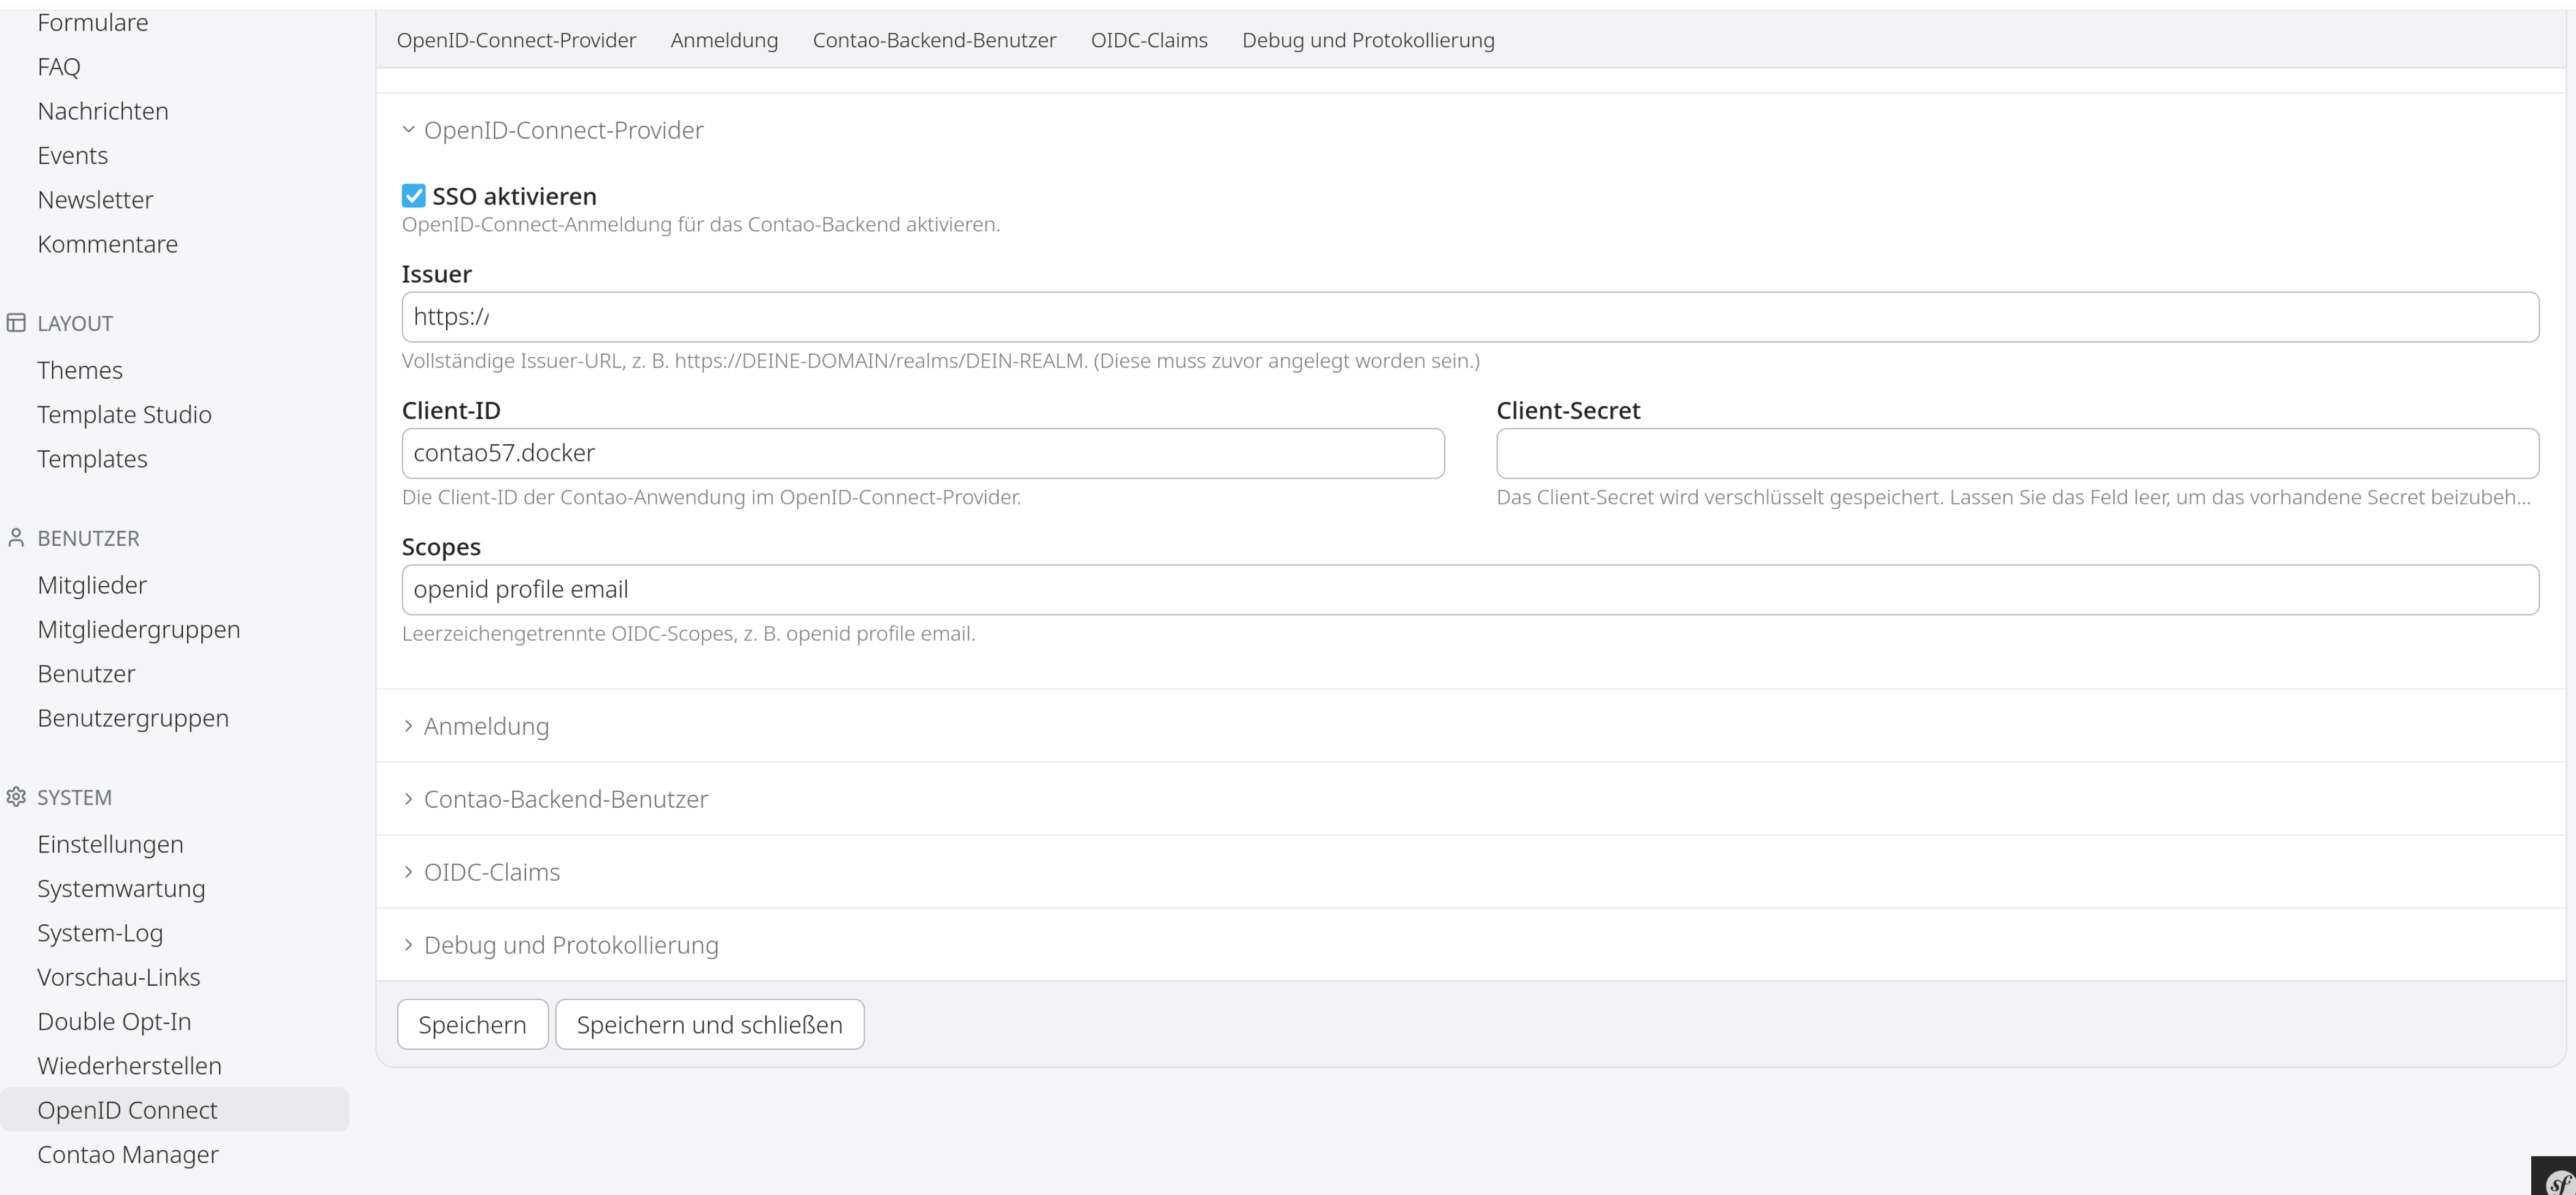Click the Client-ID help text

click(x=711, y=497)
